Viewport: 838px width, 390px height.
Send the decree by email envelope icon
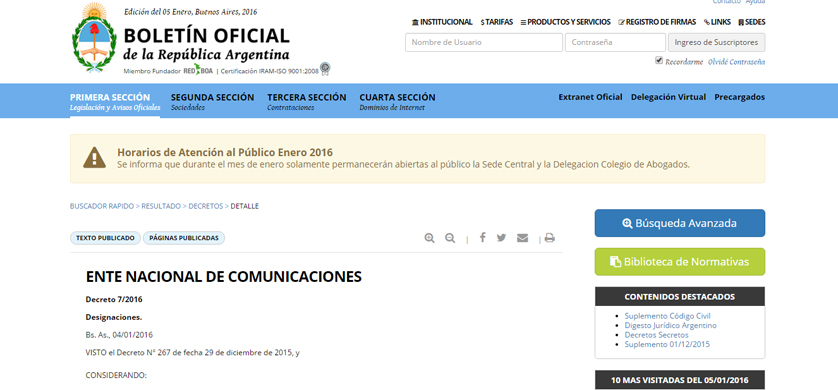point(523,238)
